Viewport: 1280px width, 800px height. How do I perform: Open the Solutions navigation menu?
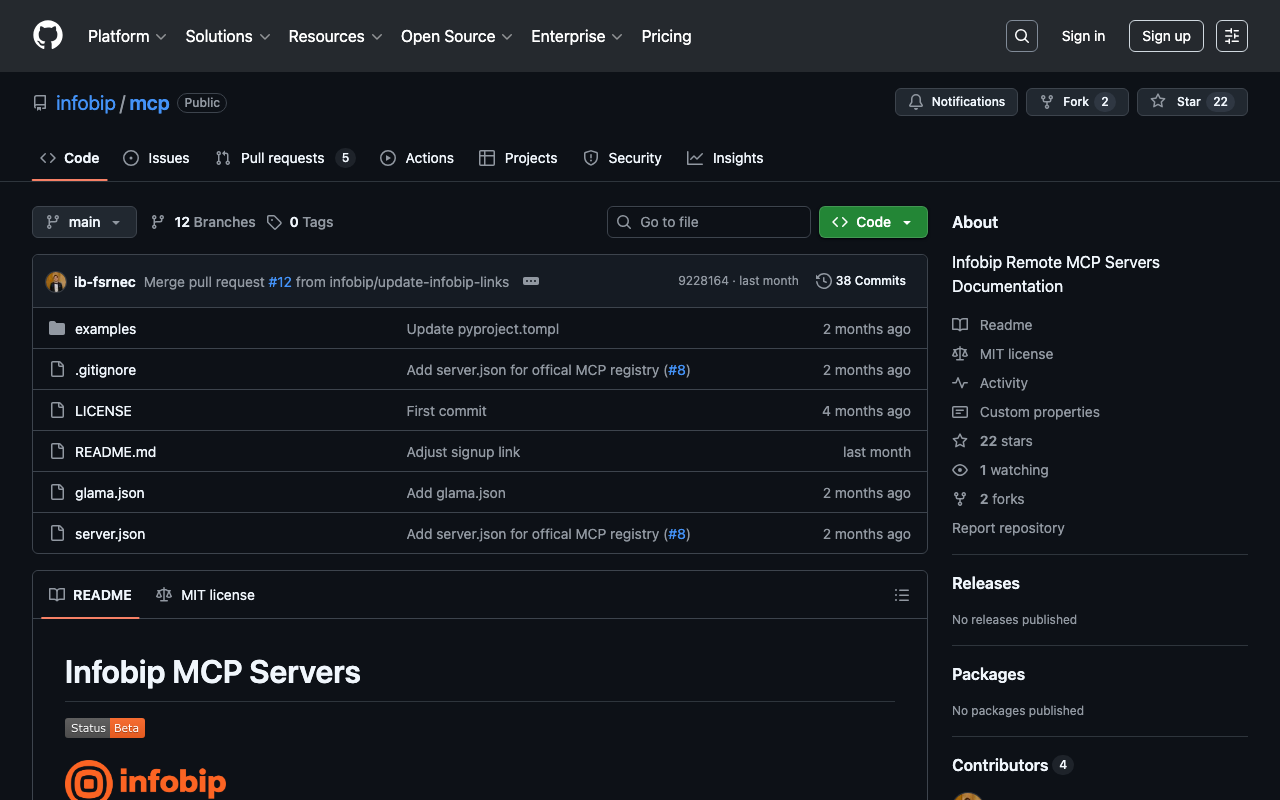pos(227,36)
